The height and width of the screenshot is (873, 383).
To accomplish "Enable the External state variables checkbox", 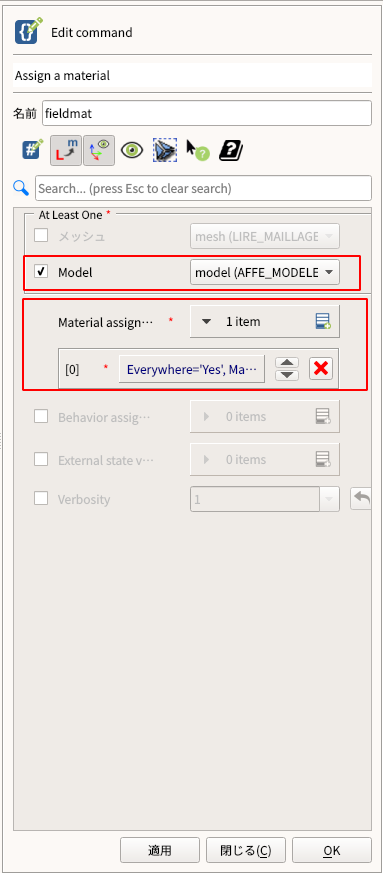I will point(41,459).
